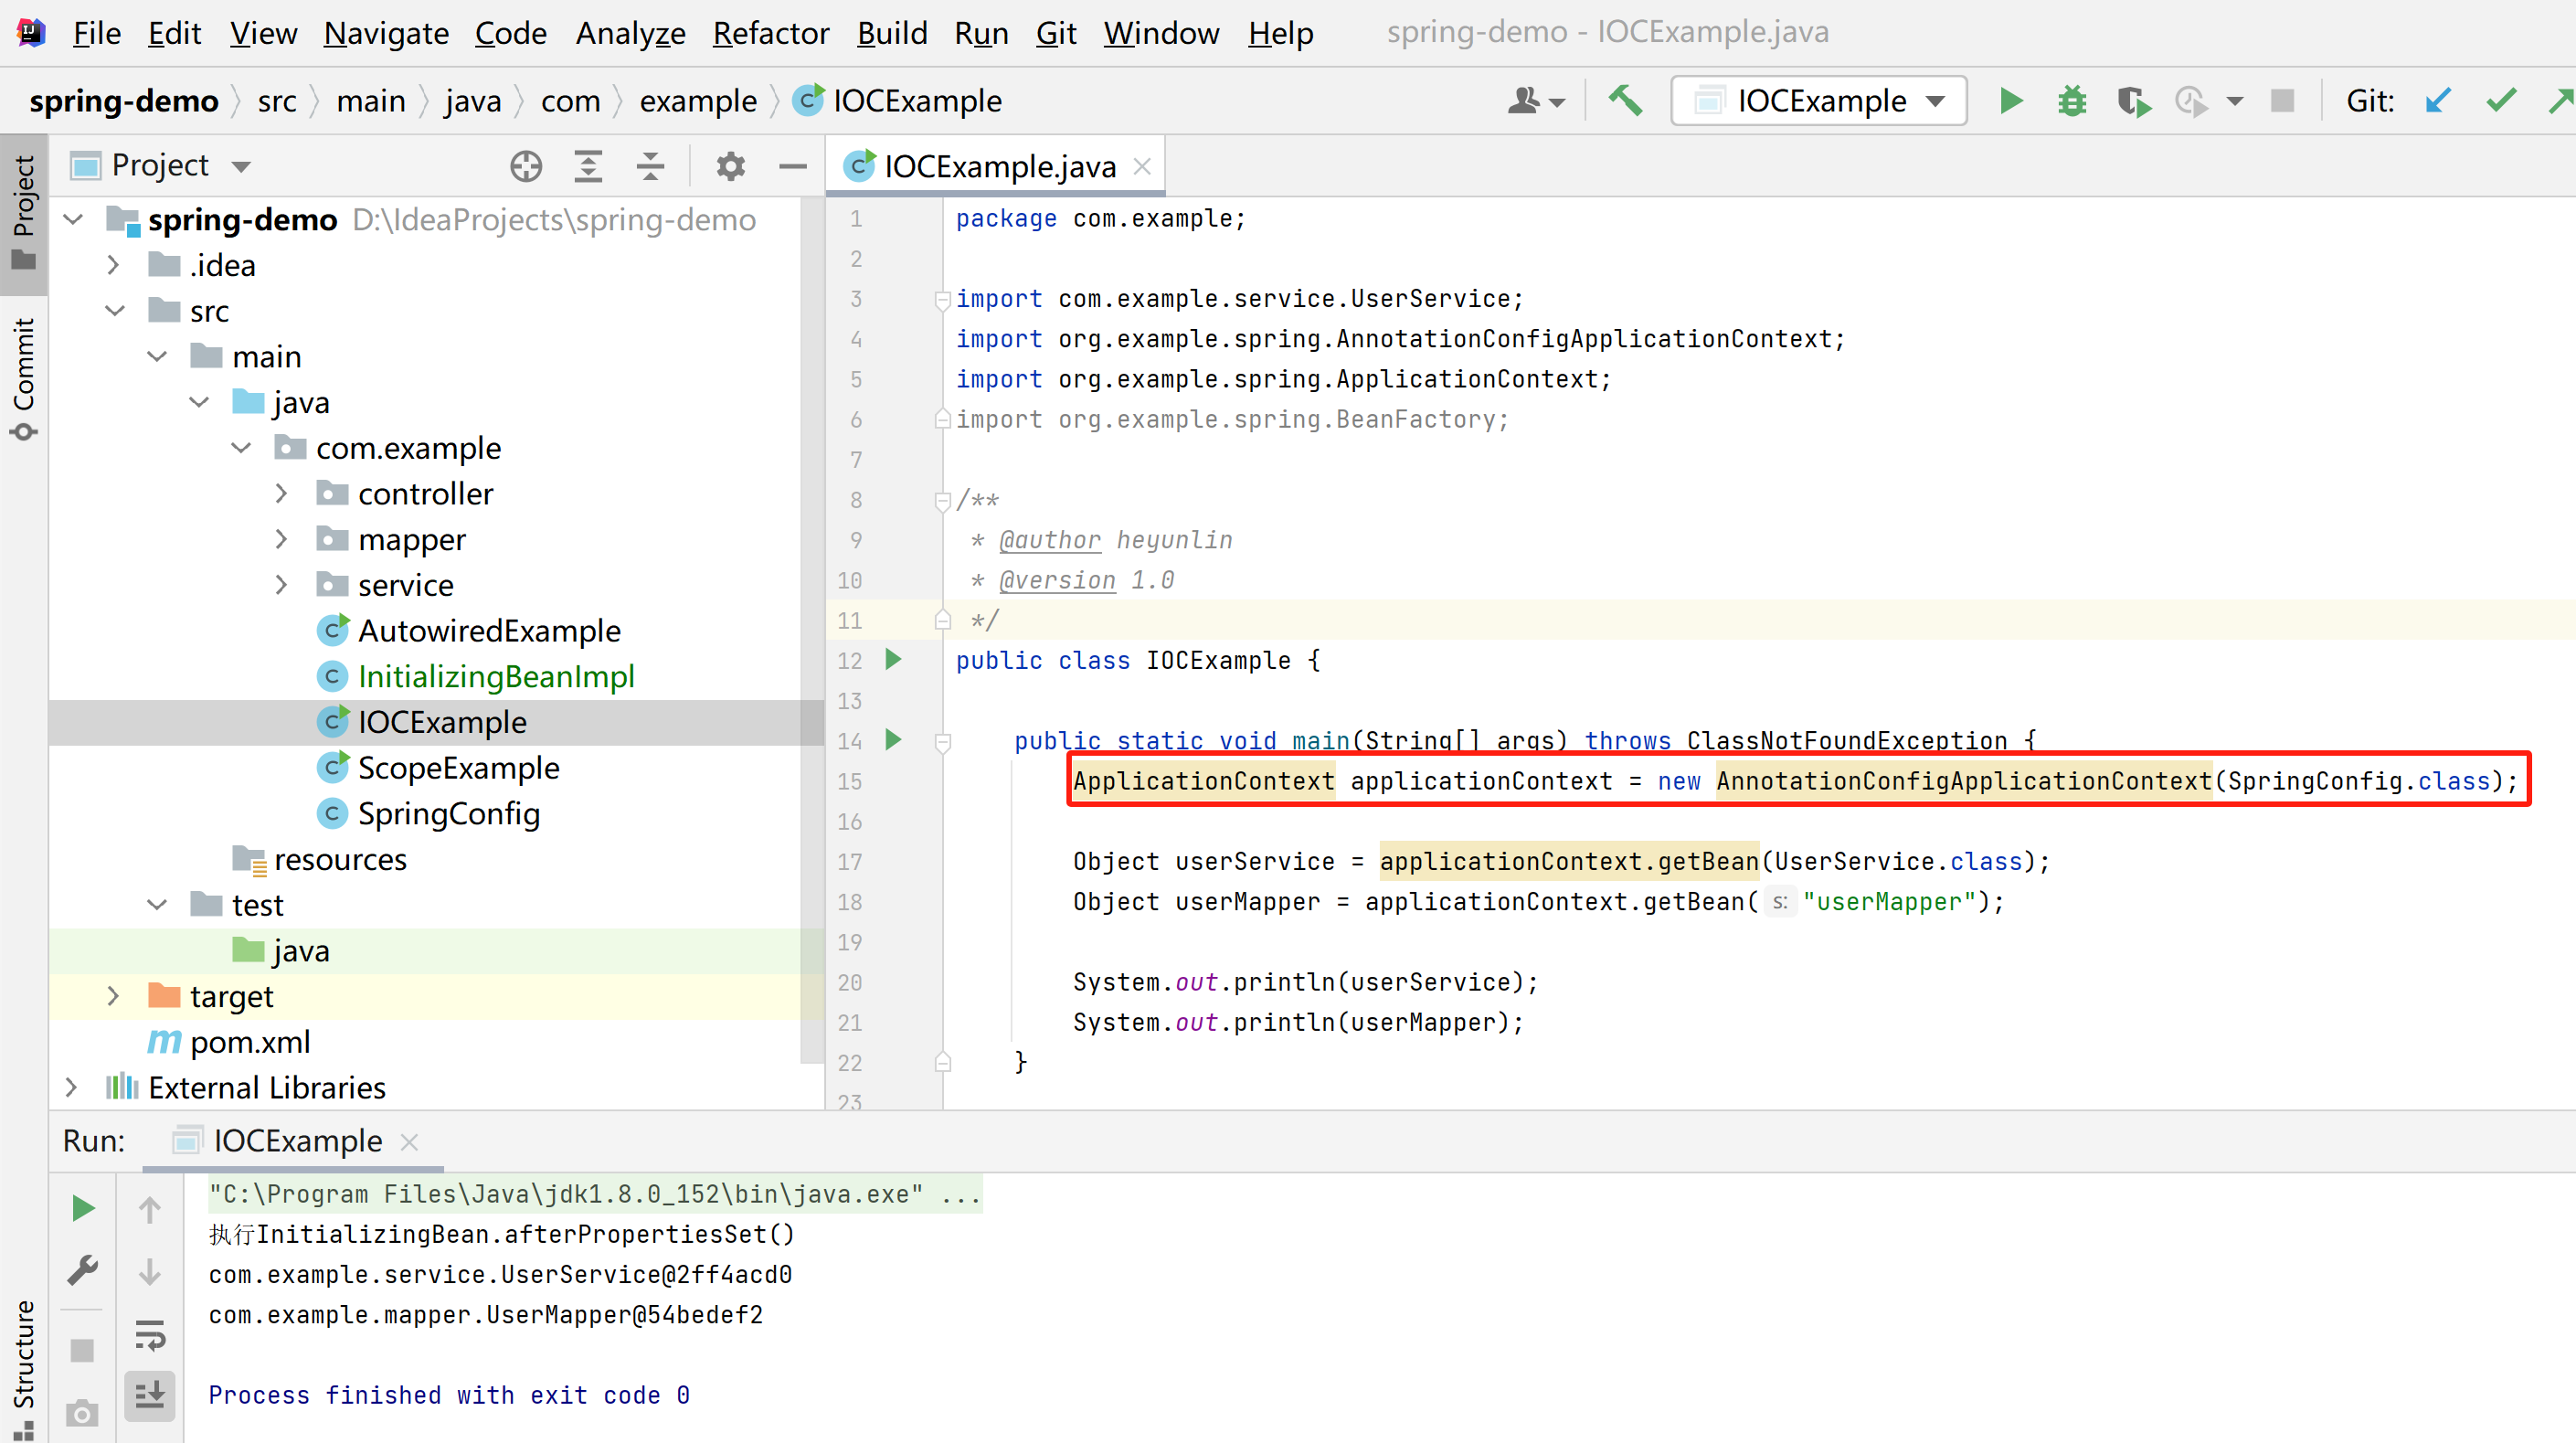
Task: Click the run arrow beside main method
Action: (x=892, y=740)
